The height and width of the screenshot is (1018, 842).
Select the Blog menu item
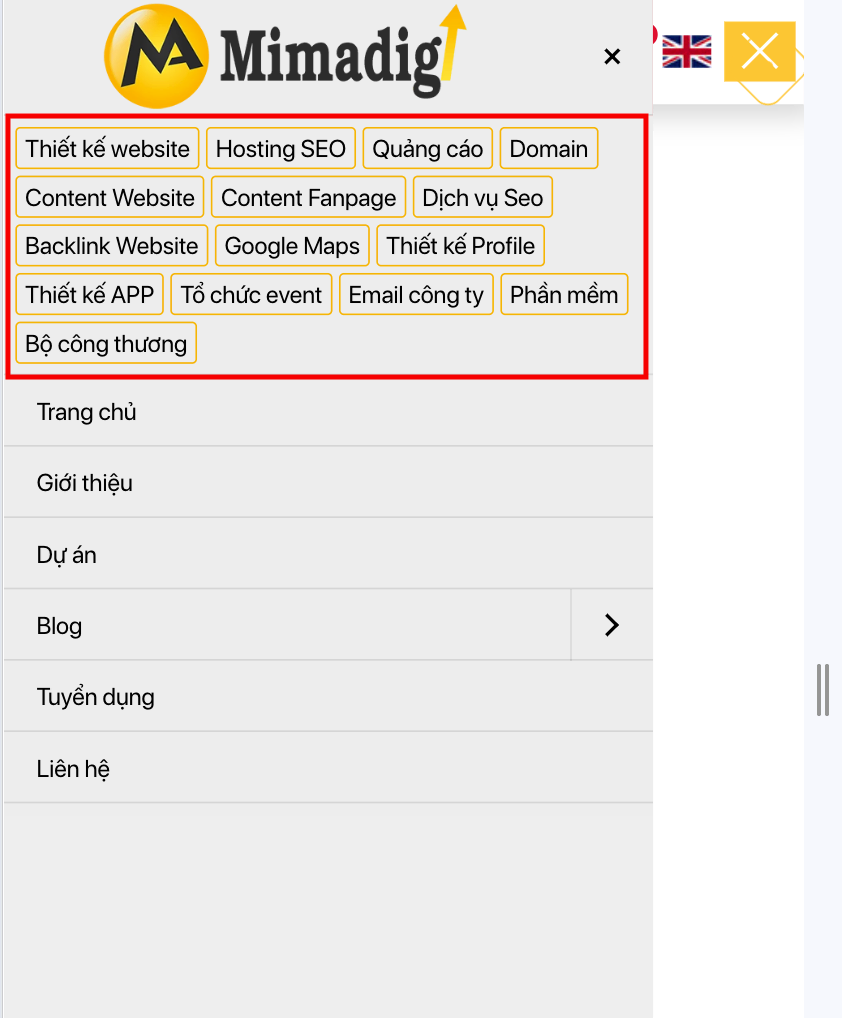click(x=60, y=626)
